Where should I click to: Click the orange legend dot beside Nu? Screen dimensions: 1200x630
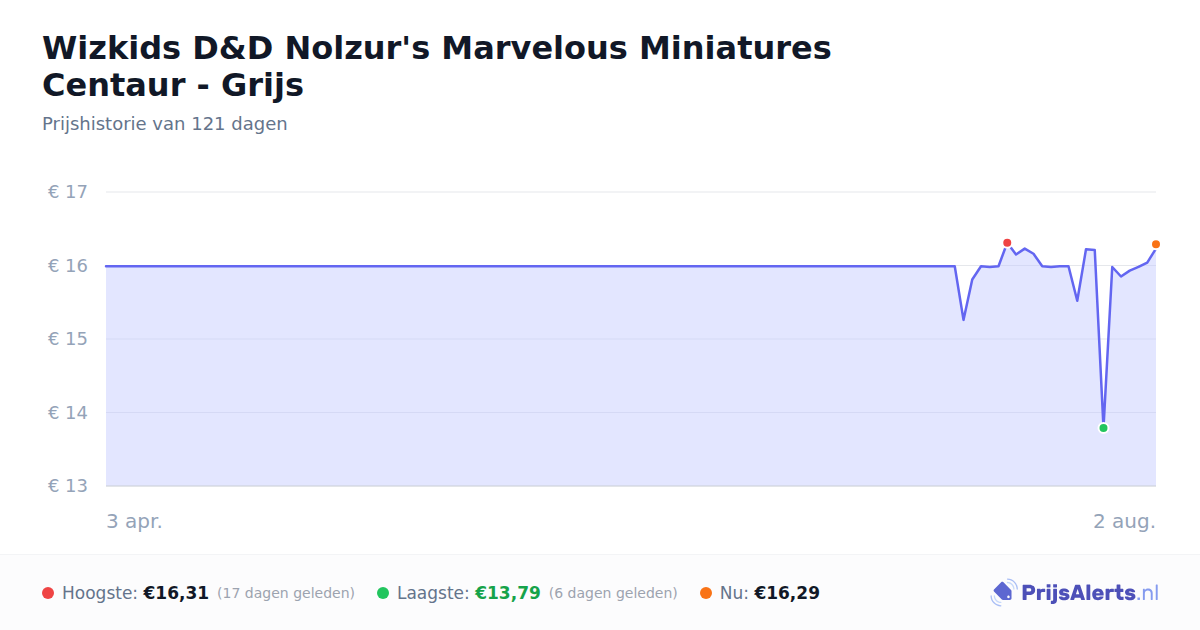pos(706,593)
